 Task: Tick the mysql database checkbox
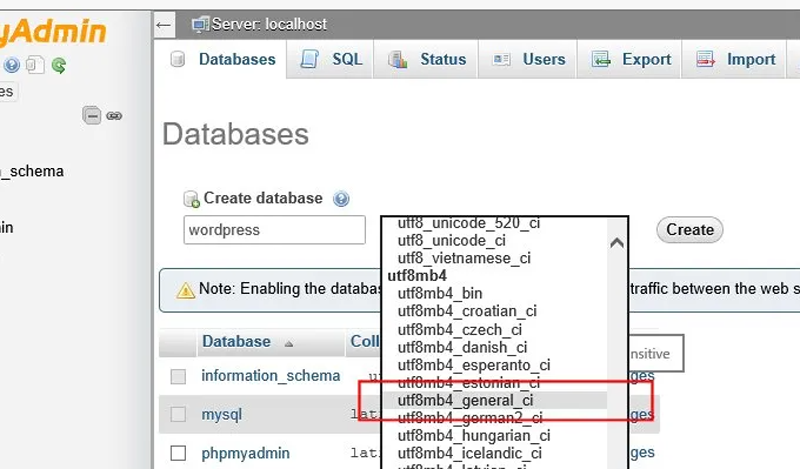178,414
